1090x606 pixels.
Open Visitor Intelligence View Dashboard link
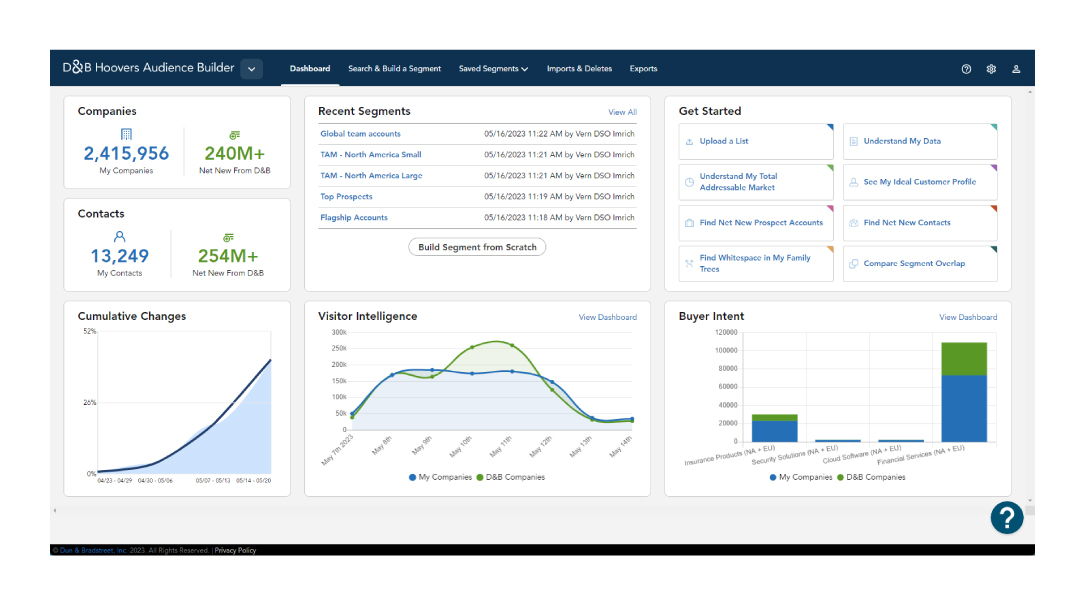[x=608, y=317]
